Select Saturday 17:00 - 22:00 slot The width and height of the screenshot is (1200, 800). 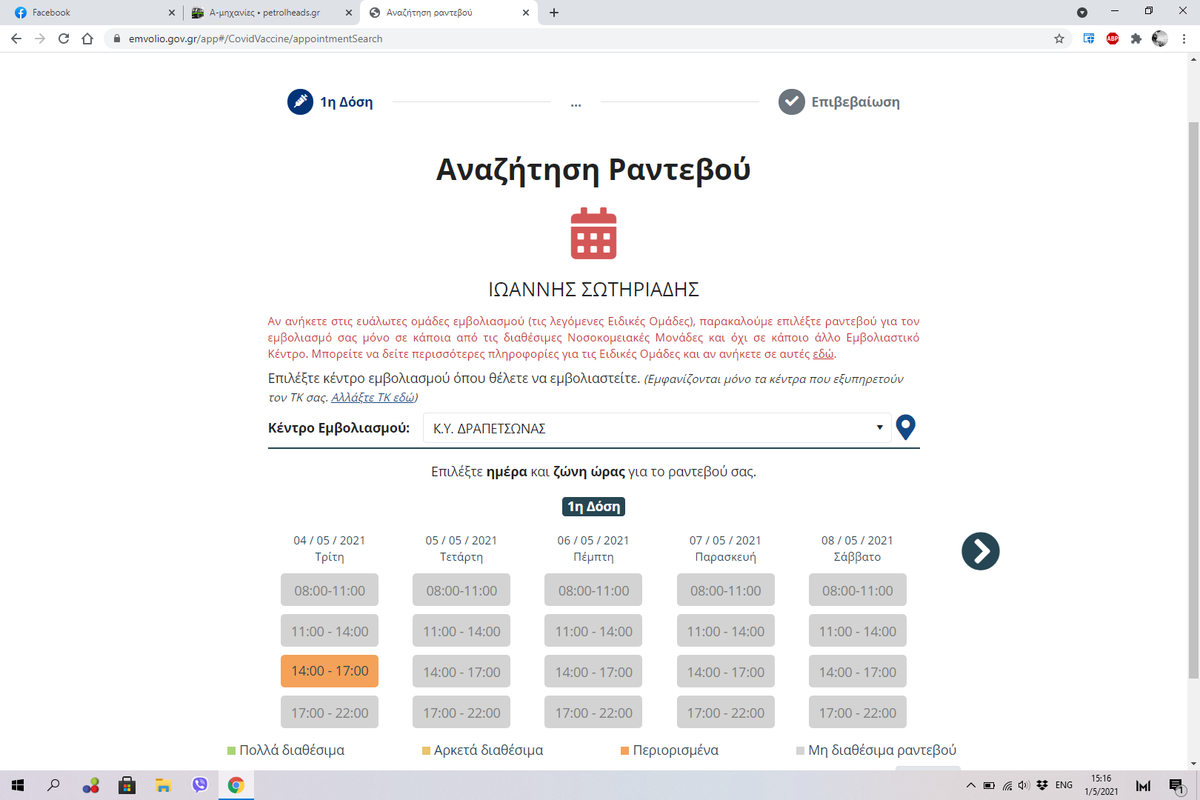tap(858, 712)
